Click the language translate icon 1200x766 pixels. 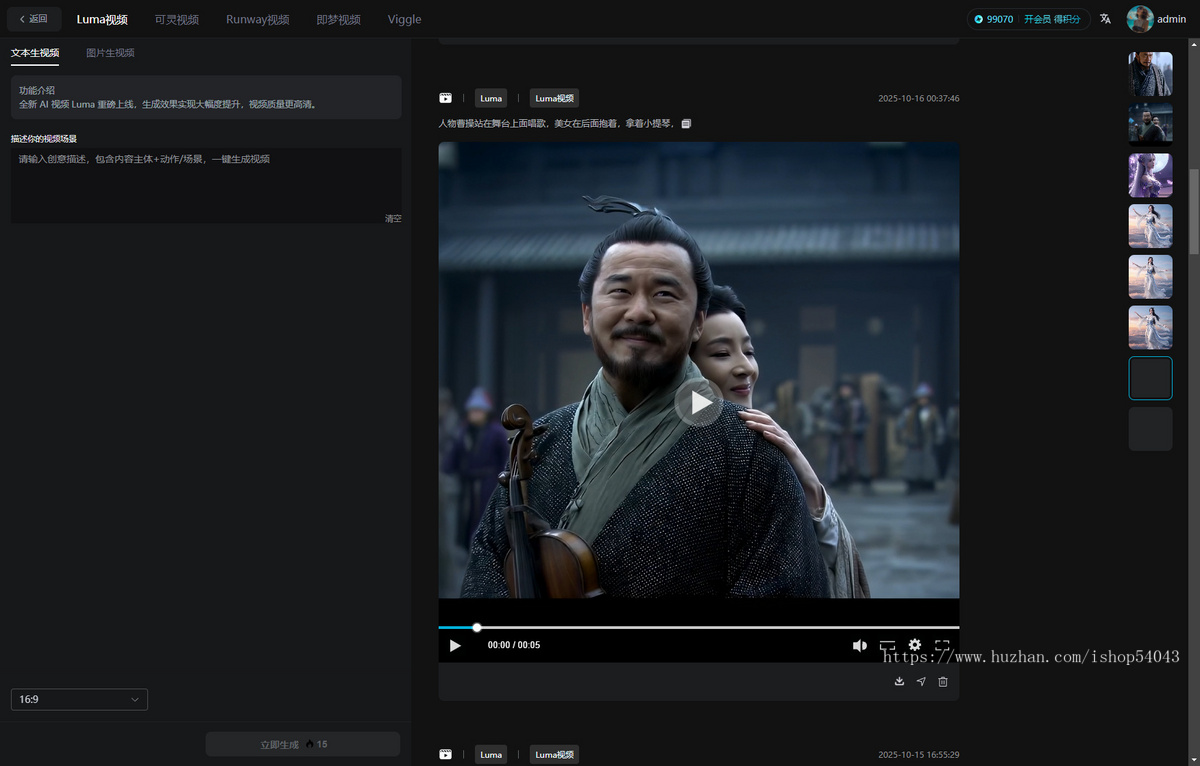(x=1105, y=19)
